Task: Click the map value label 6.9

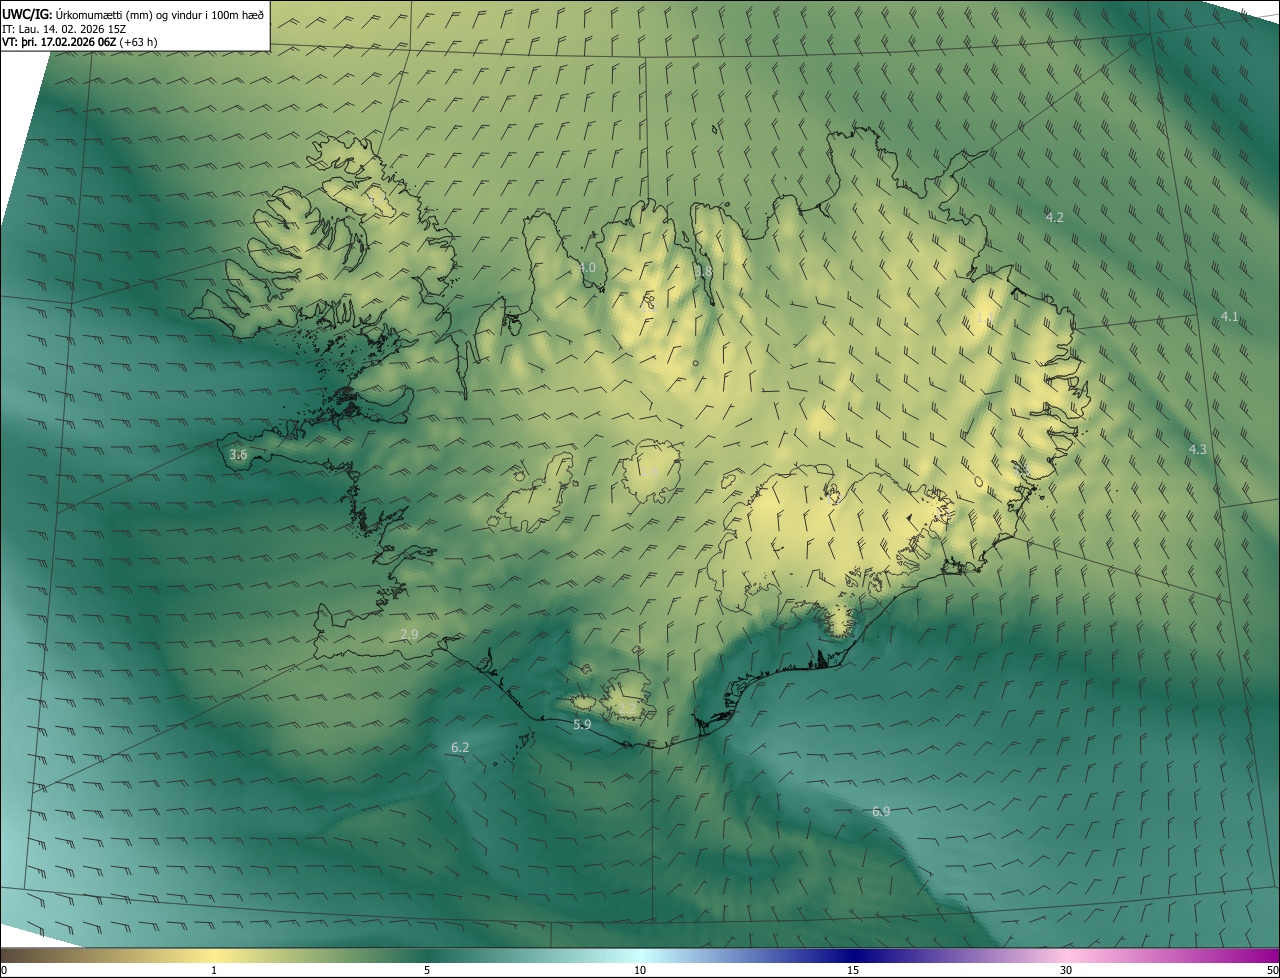Action: click(x=881, y=811)
